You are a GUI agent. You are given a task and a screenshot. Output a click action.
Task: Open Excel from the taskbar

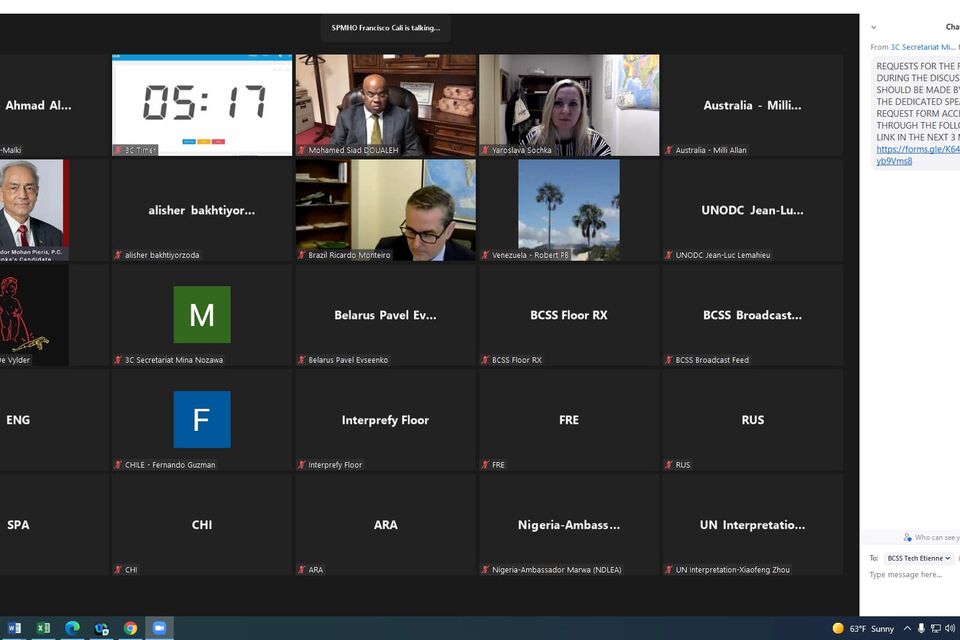[x=43, y=628]
